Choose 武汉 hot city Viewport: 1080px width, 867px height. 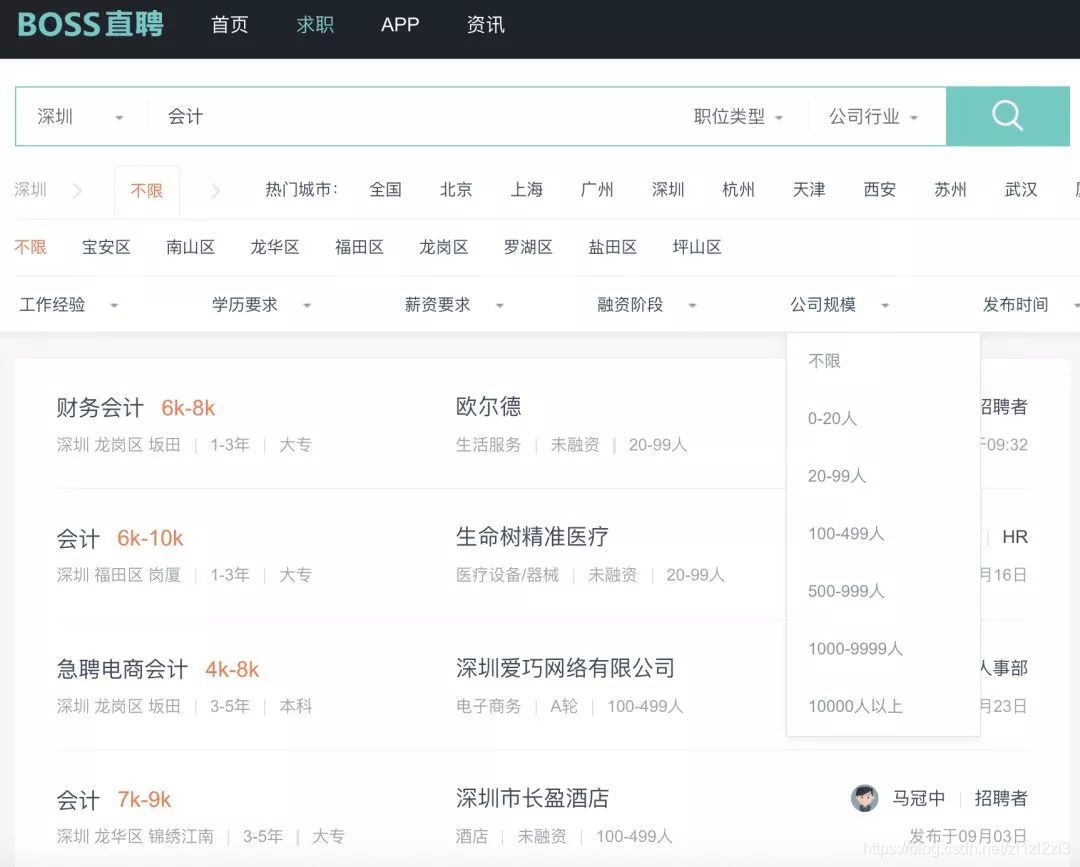pos(1021,189)
